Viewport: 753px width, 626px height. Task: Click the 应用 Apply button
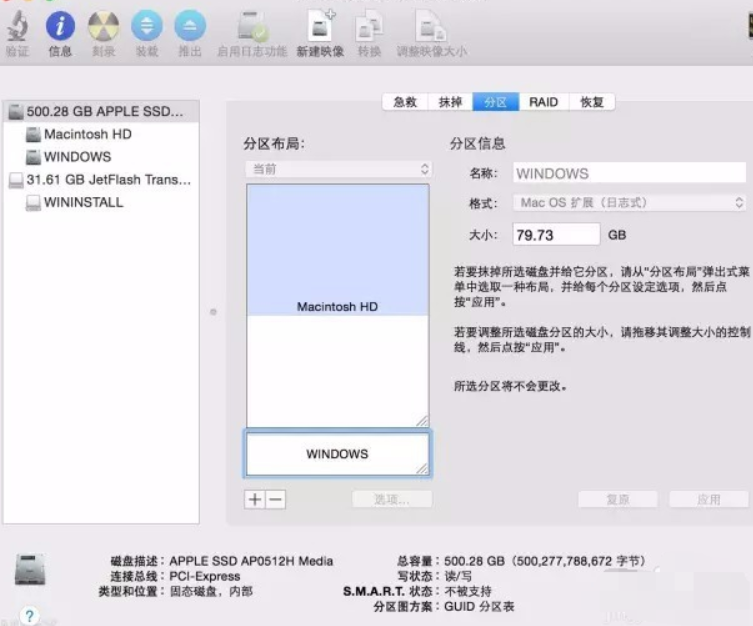tap(709, 500)
